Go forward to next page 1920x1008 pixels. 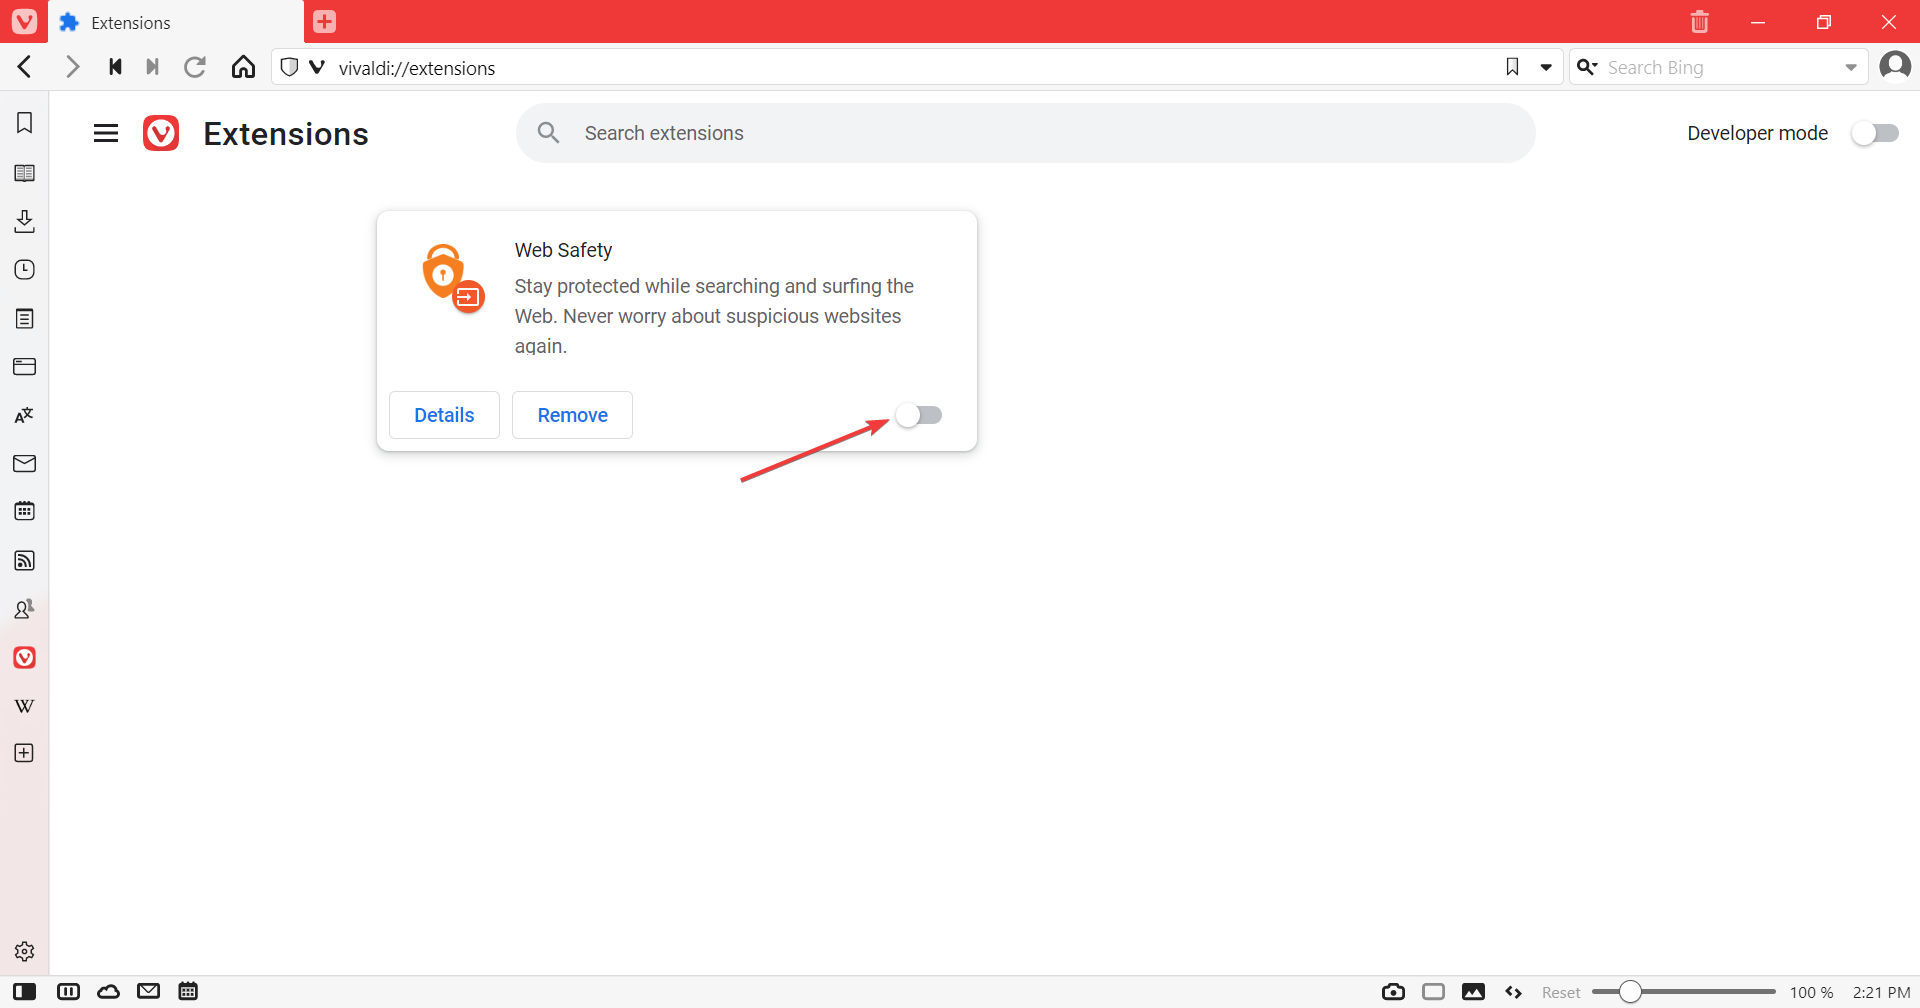[x=72, y=67]
